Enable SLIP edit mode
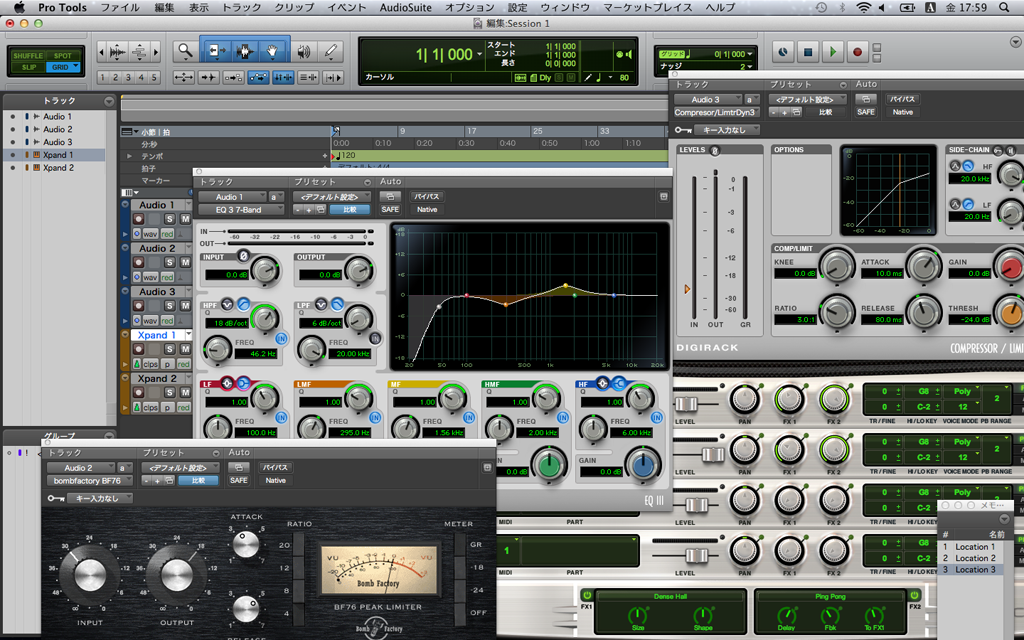This screenshot has width=1024, height=640. [28, 67]
